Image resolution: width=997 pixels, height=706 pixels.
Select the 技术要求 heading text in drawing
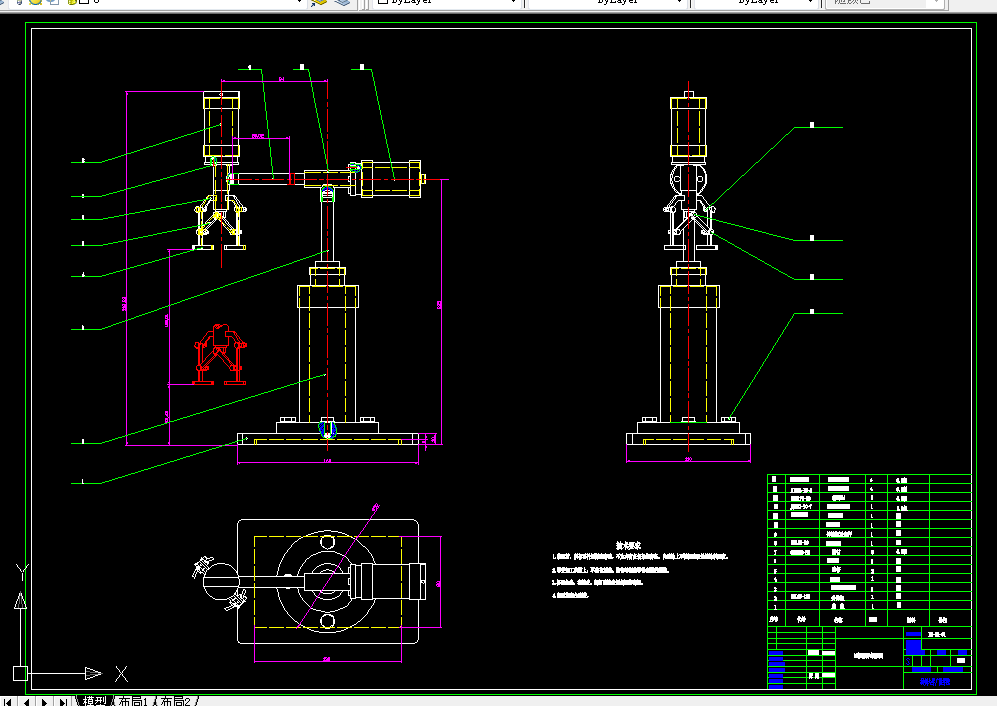[628, 545]
